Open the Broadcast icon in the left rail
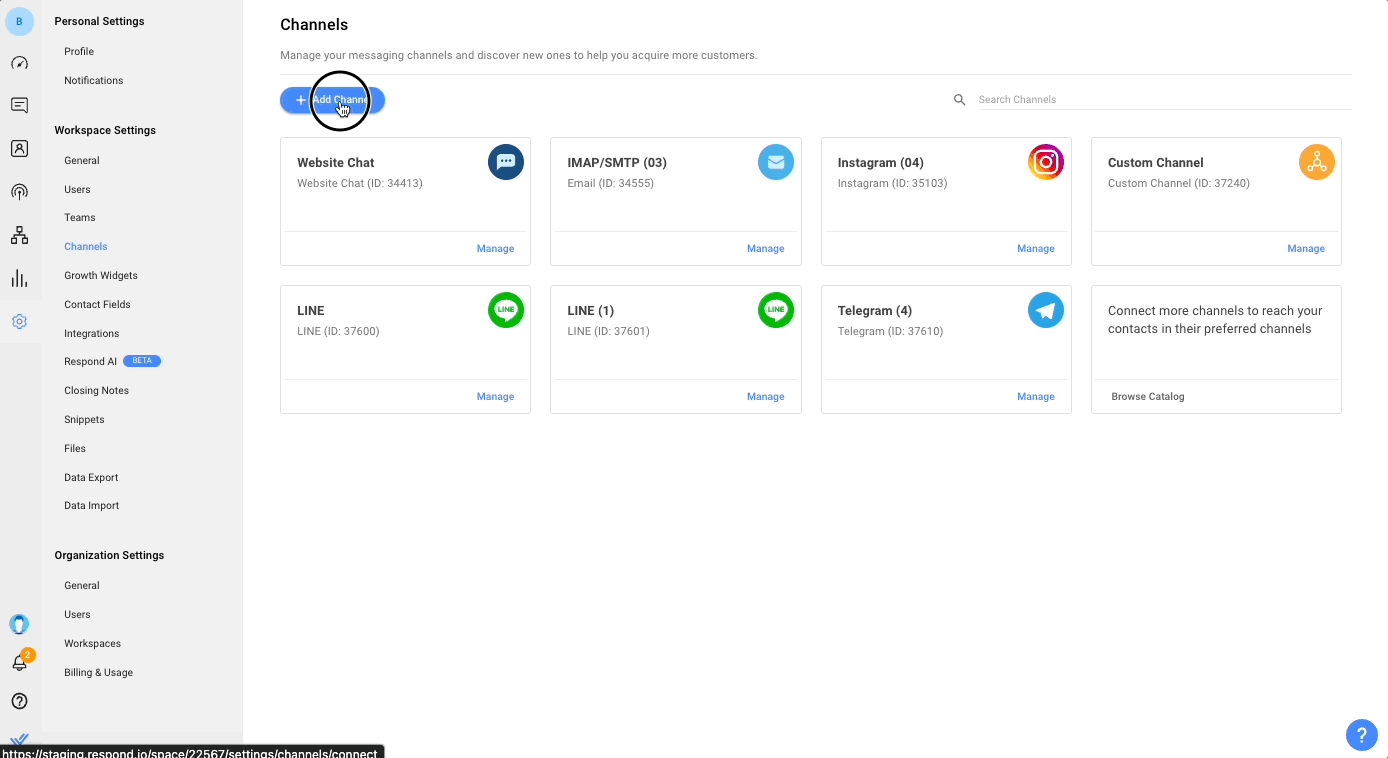 point(20,191)
